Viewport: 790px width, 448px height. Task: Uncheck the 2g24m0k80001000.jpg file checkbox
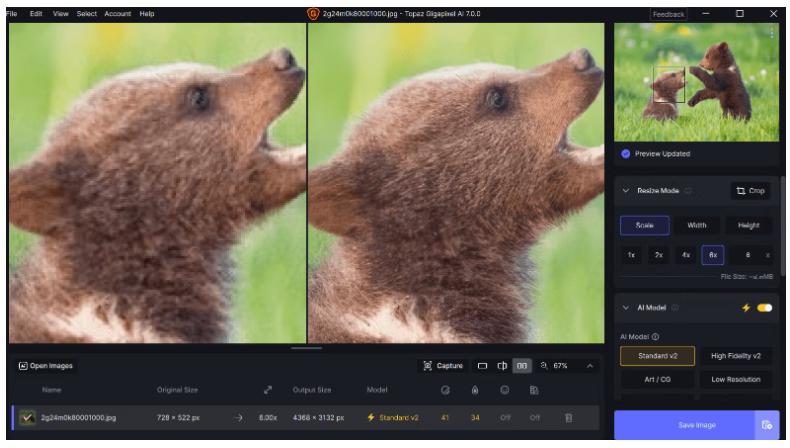27,417
